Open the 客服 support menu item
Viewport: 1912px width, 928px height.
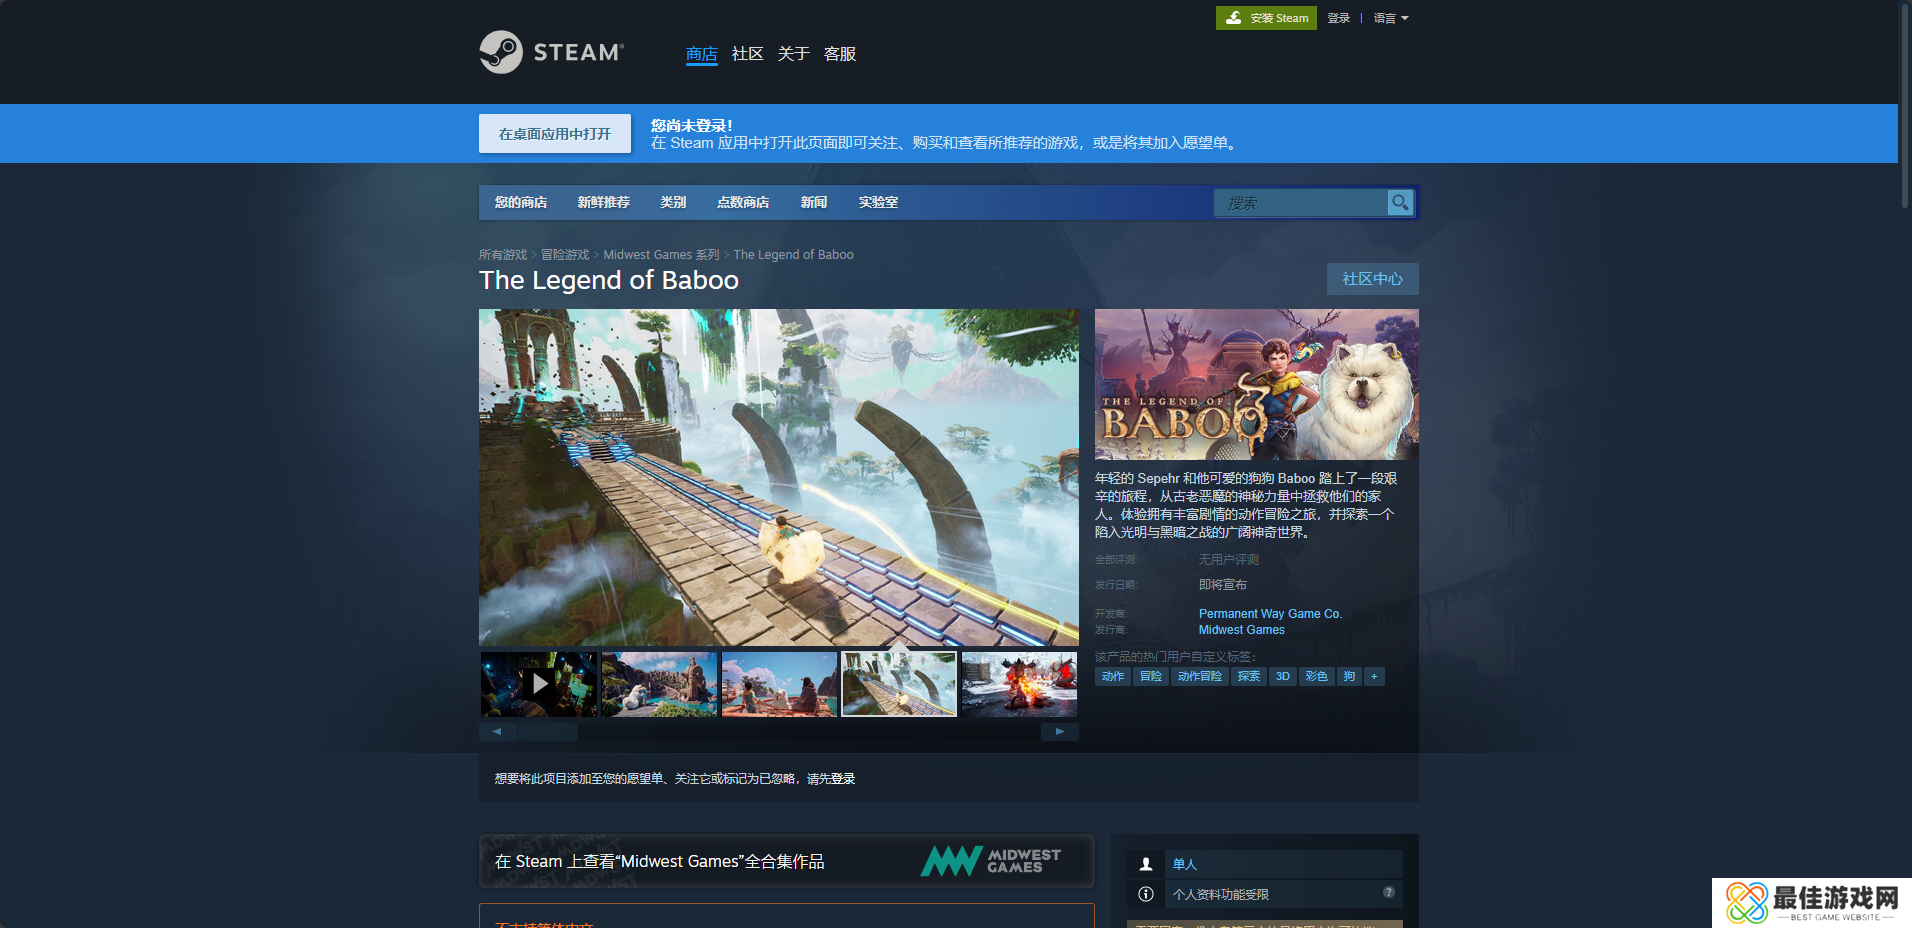[839, 54]
